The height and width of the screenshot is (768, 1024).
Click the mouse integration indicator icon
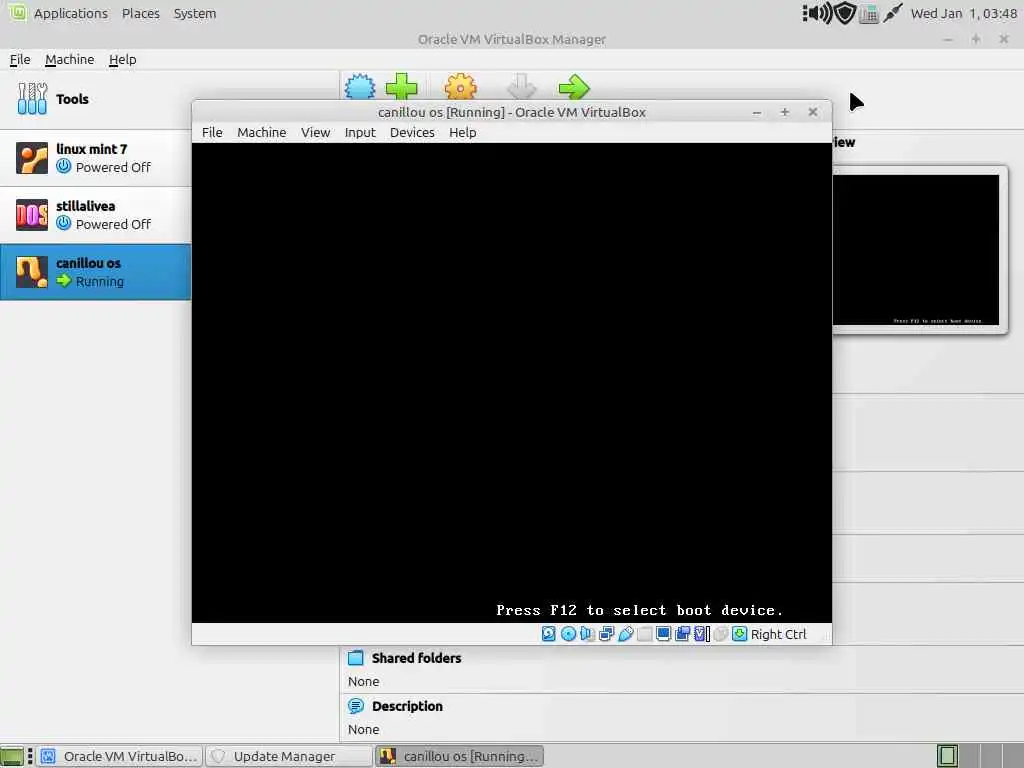coord(720,633)
